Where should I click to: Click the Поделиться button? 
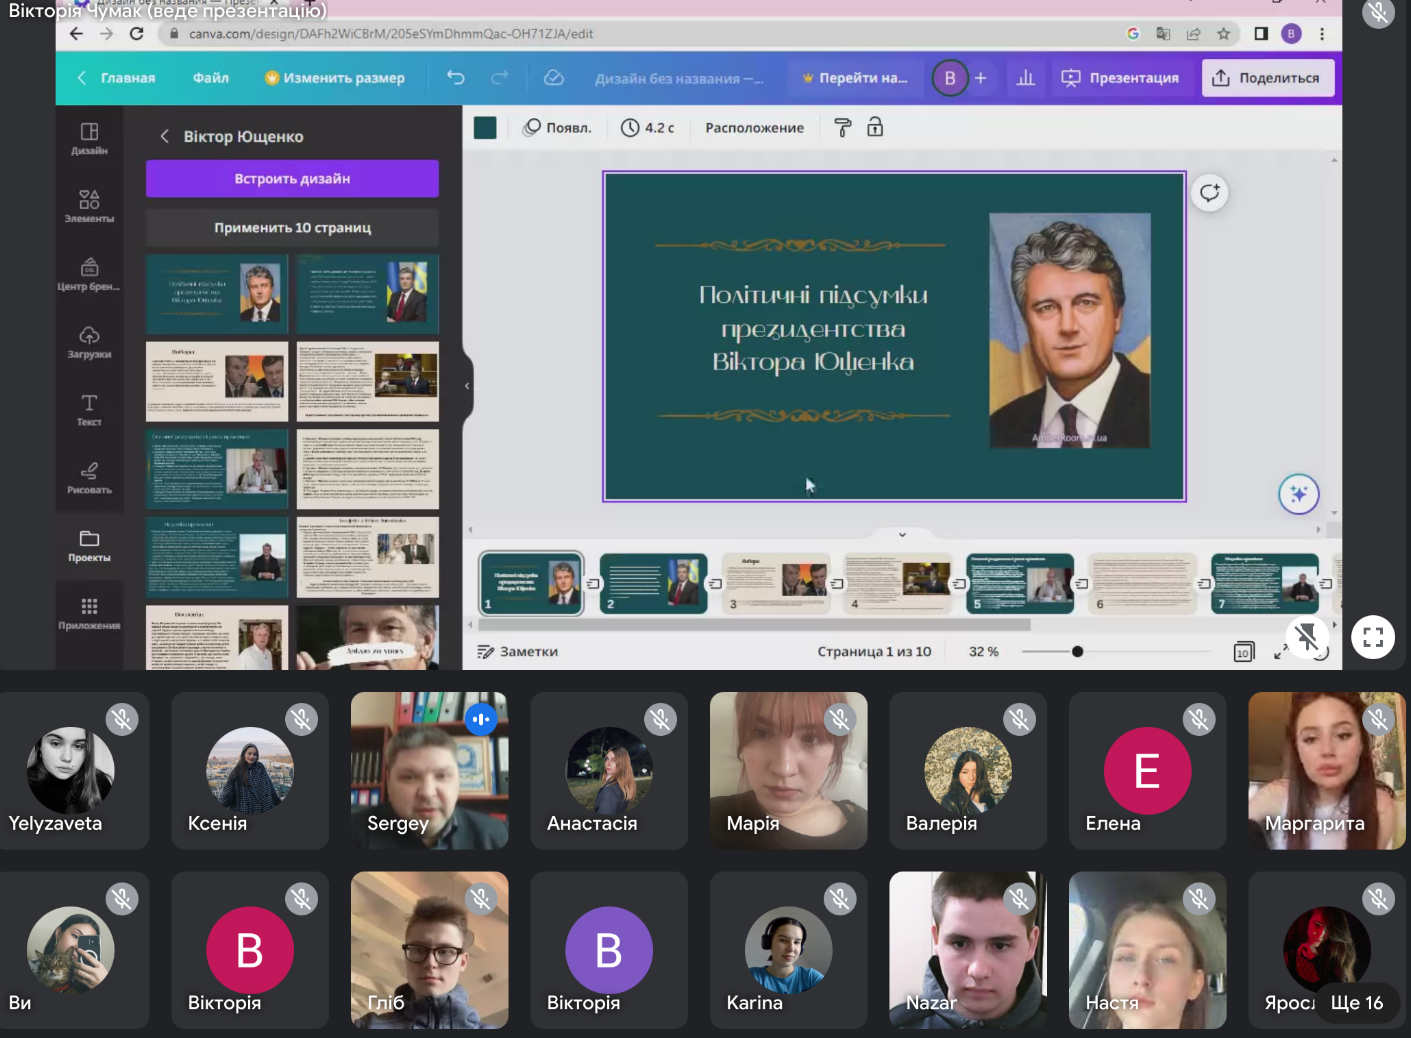click(1267, 78)
